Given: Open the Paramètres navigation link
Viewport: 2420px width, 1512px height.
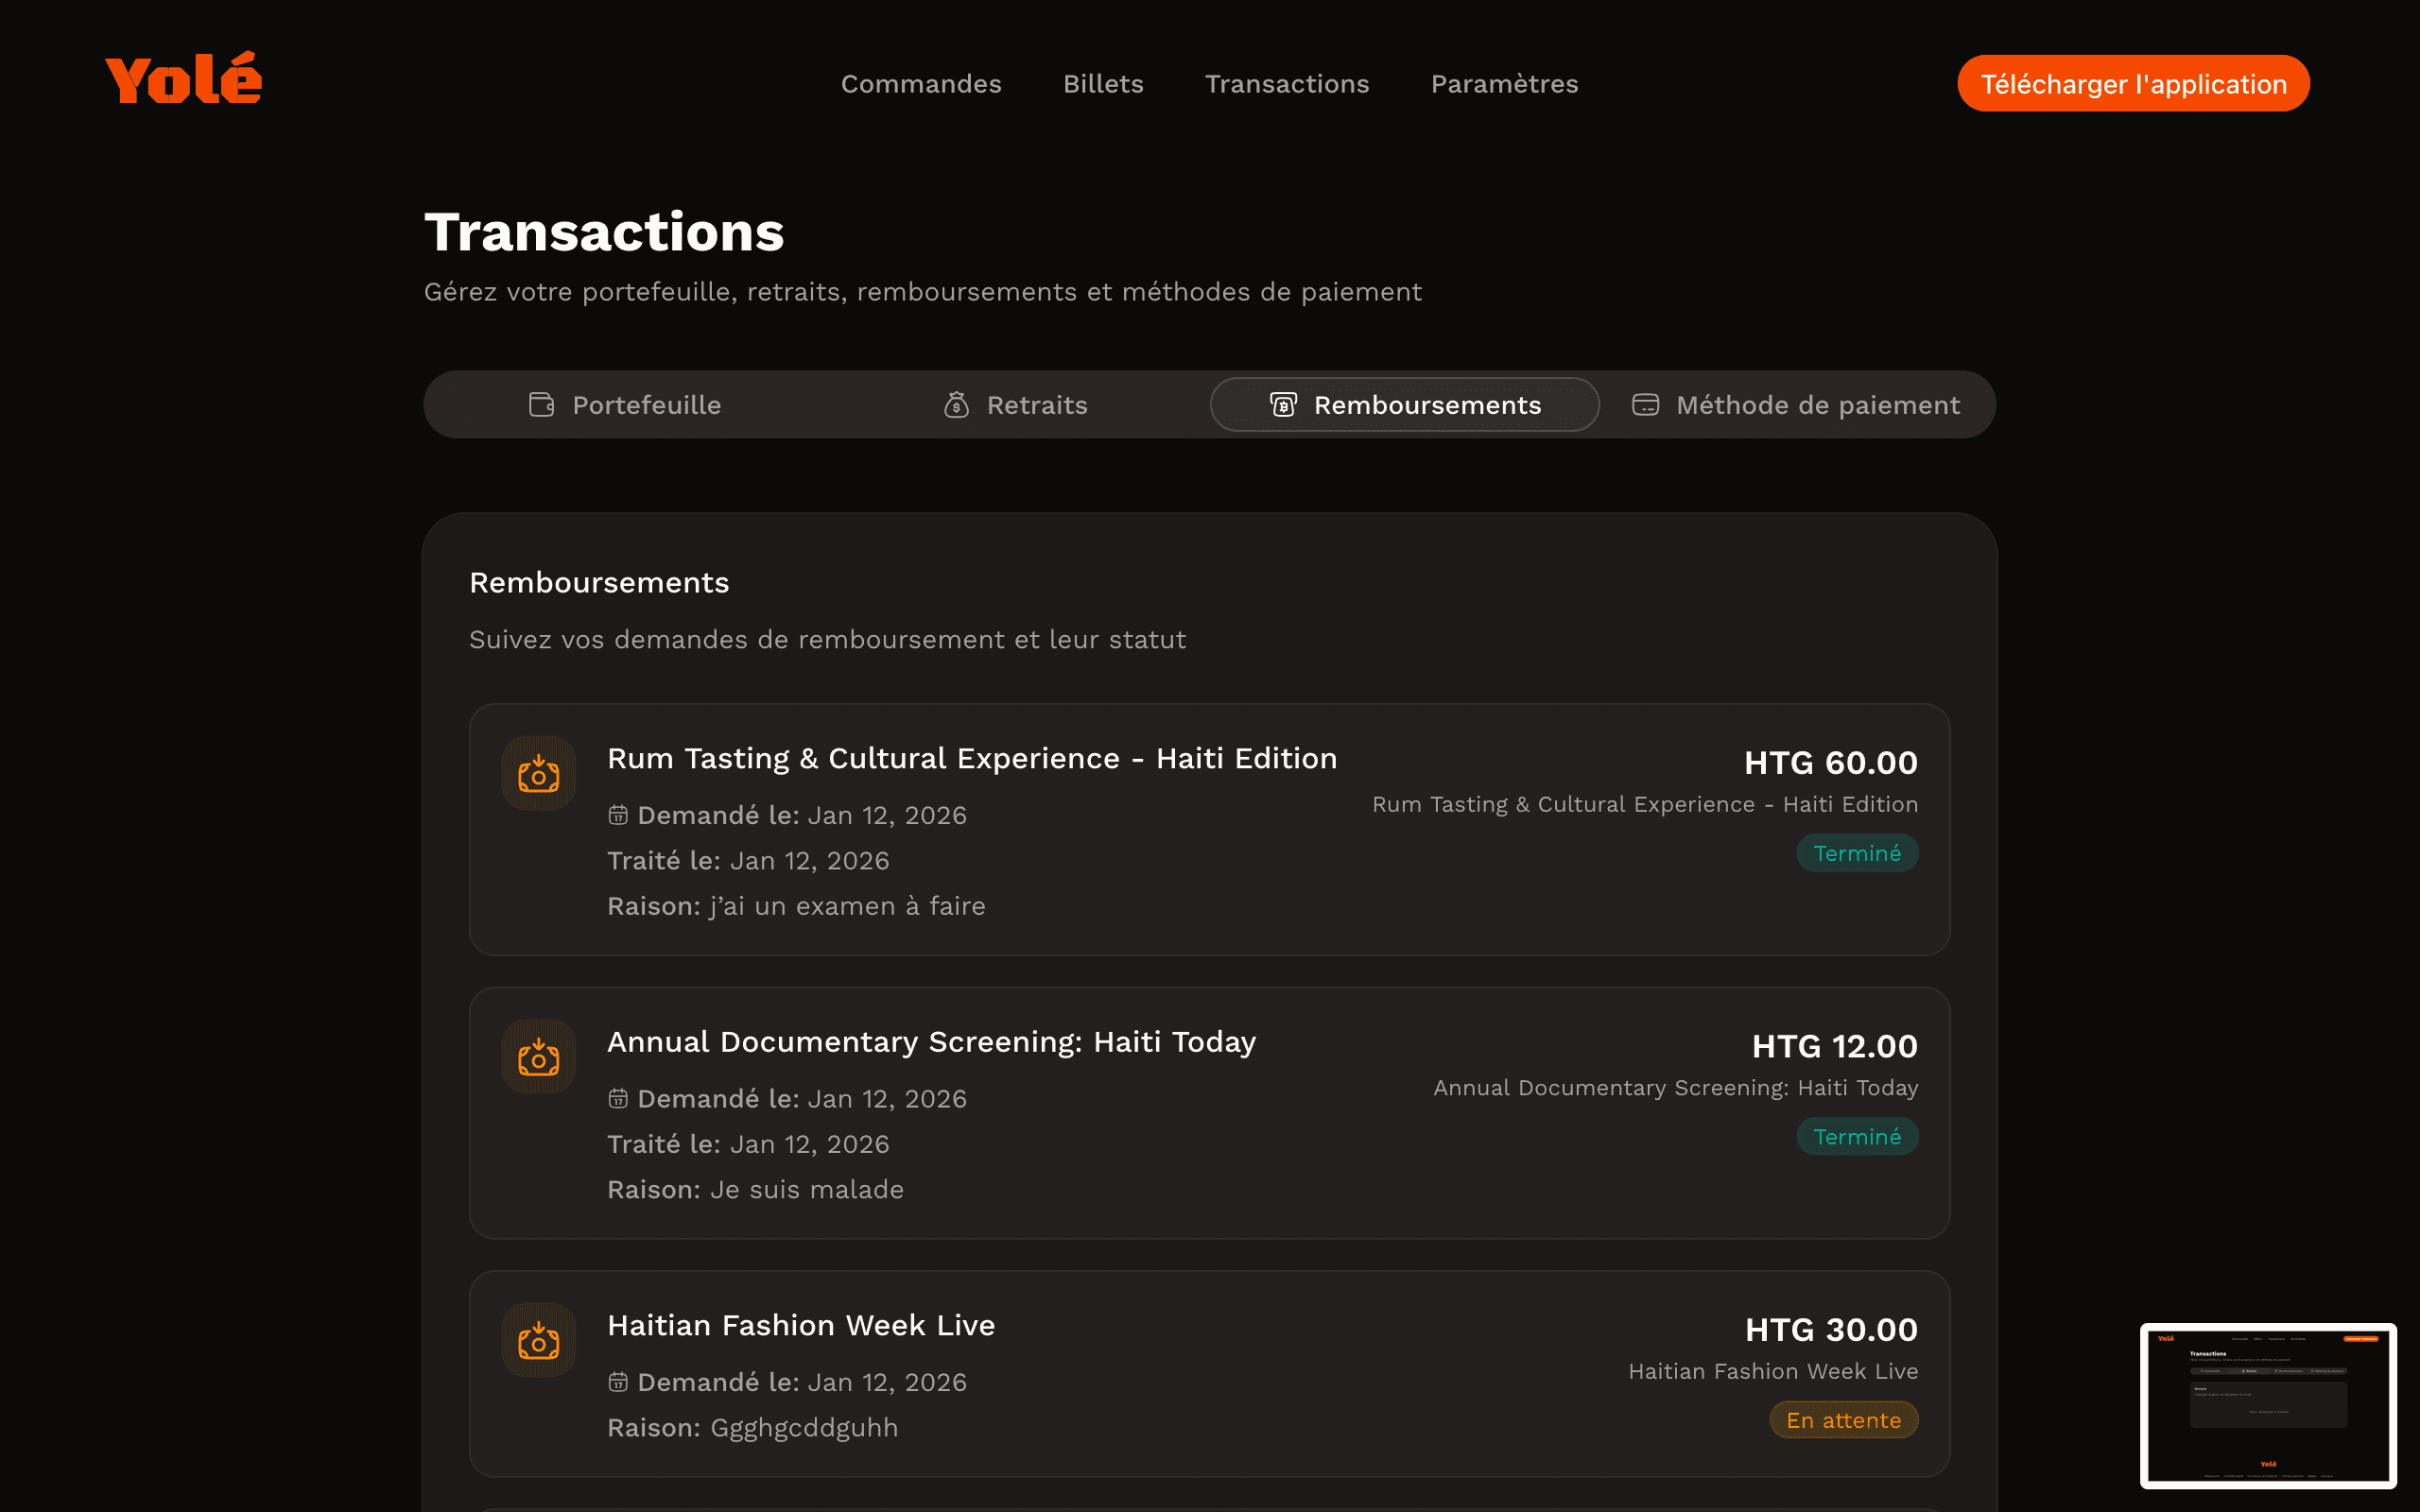Looking at the screenshot, I should (x=1504, y=84).
